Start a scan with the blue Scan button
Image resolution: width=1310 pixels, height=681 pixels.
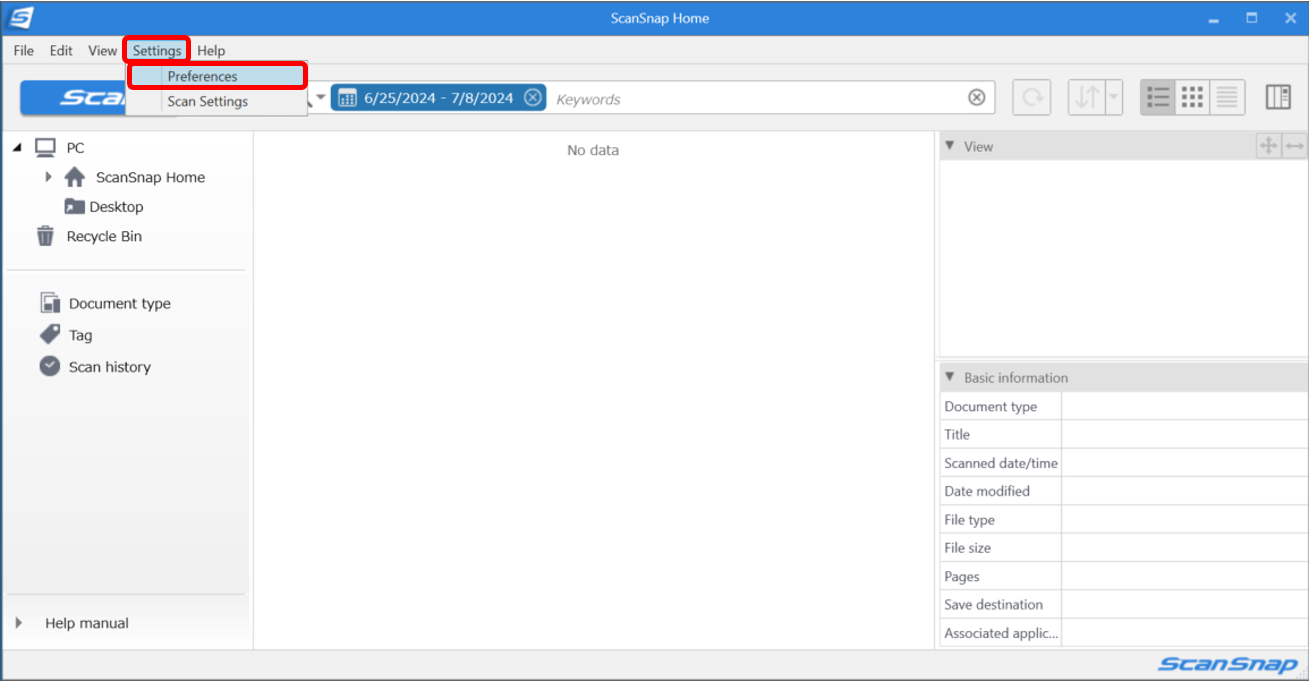pyautogui.click(x=73, y=98)
